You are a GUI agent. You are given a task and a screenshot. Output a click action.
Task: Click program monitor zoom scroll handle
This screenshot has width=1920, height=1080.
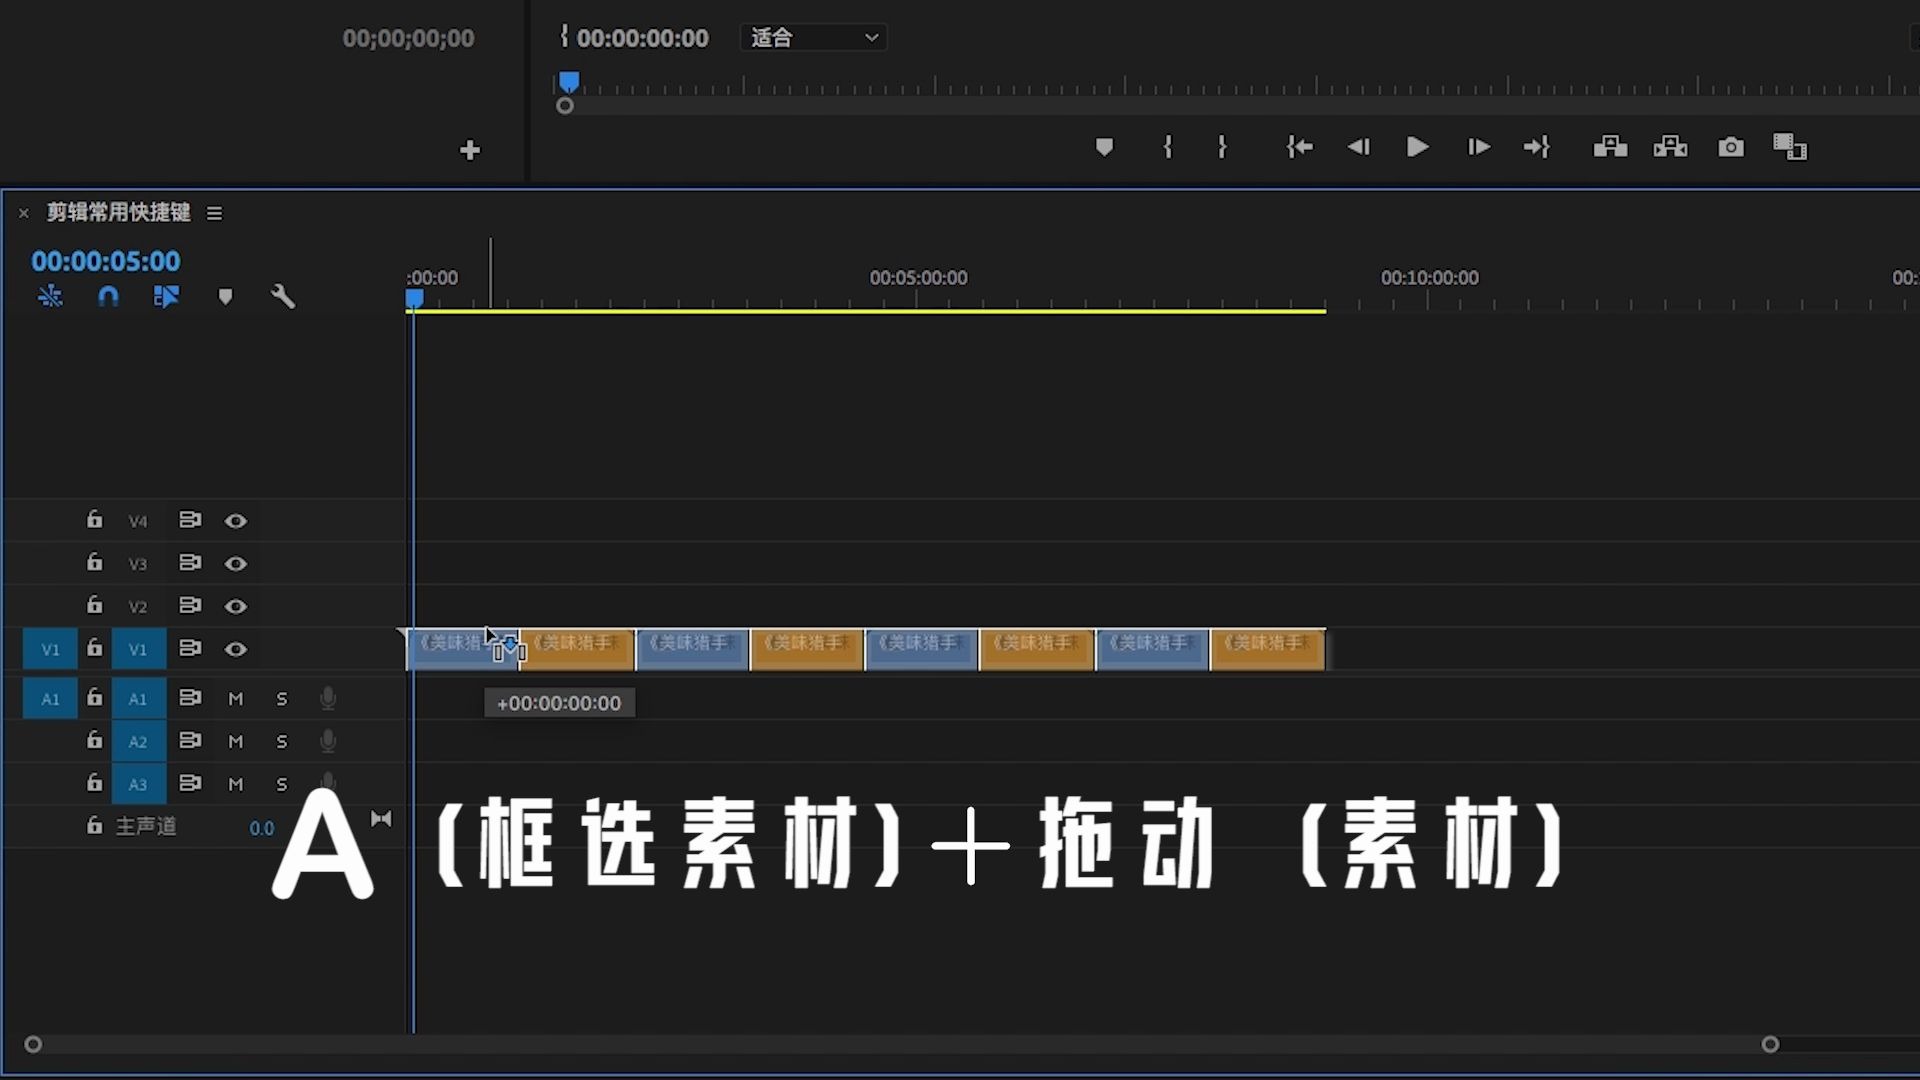pyautogui.click(x=565, y=106)
